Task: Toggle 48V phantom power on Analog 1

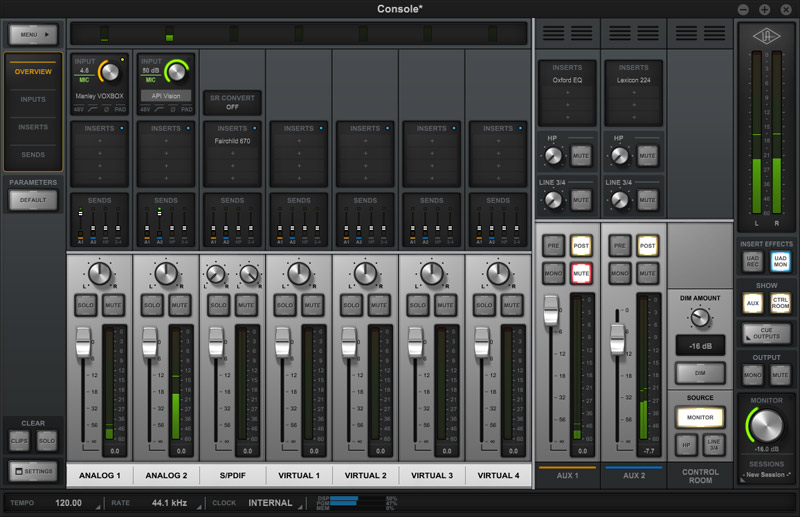Action: coord(79,109)
